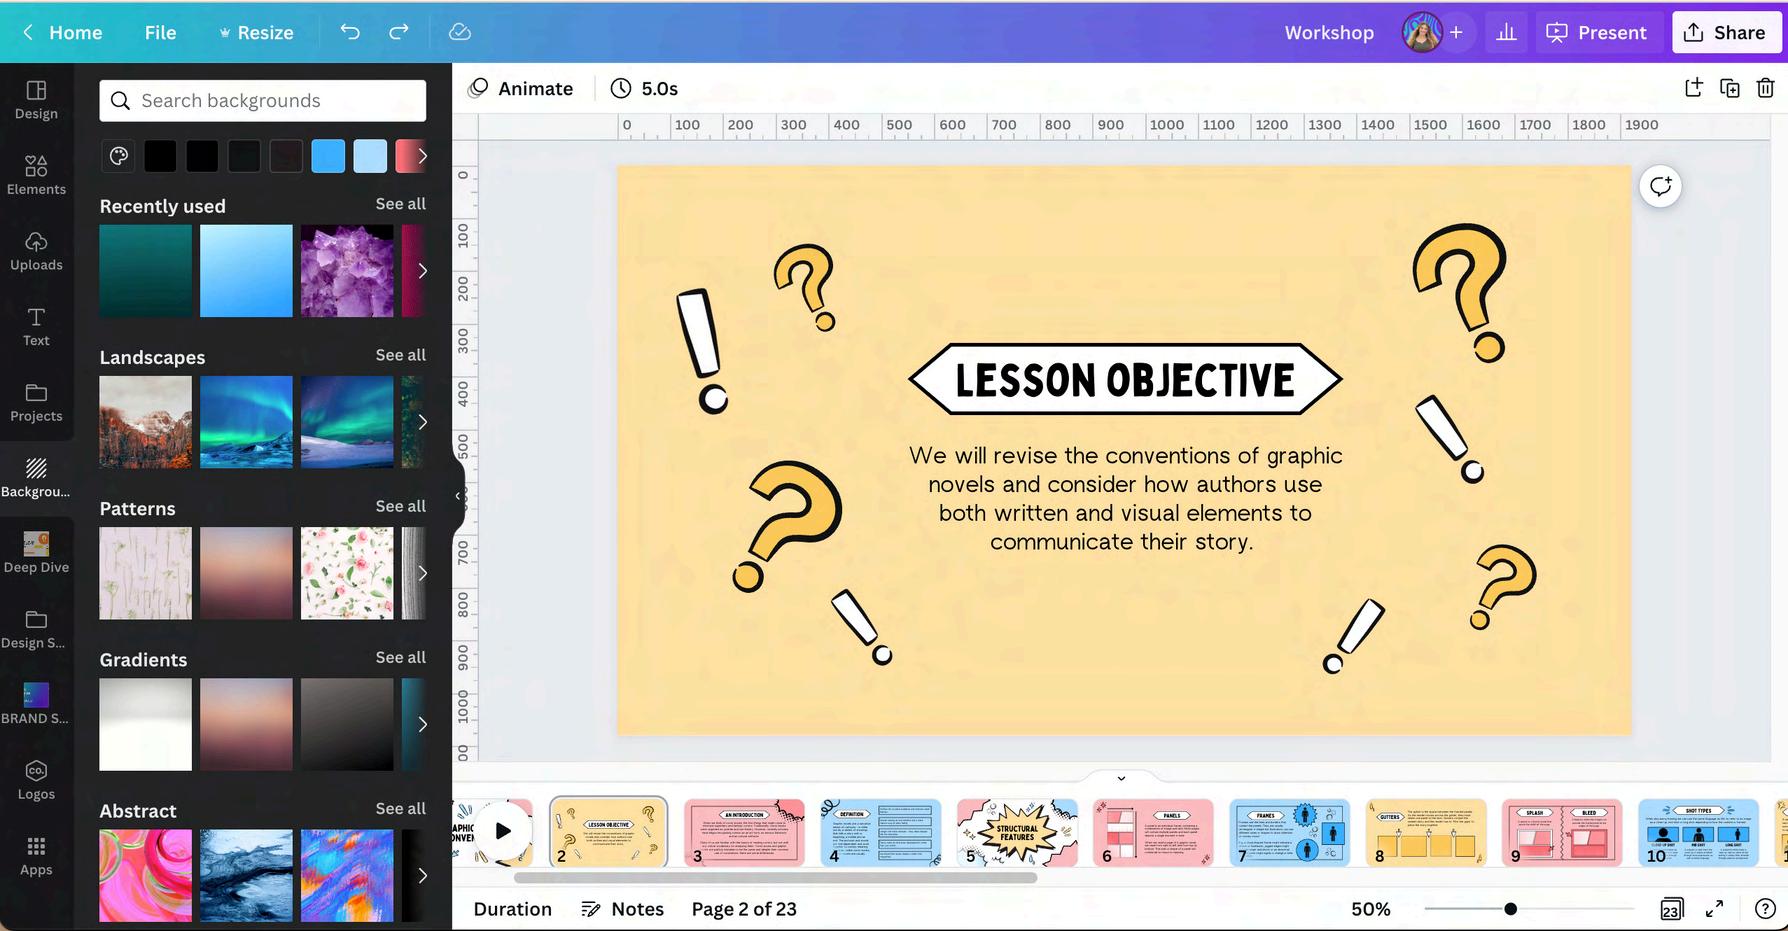Open grid view with the 23 pages icon
Image resolution: width=1788 pixels, height=931 pixels.
coord(1671,909)
